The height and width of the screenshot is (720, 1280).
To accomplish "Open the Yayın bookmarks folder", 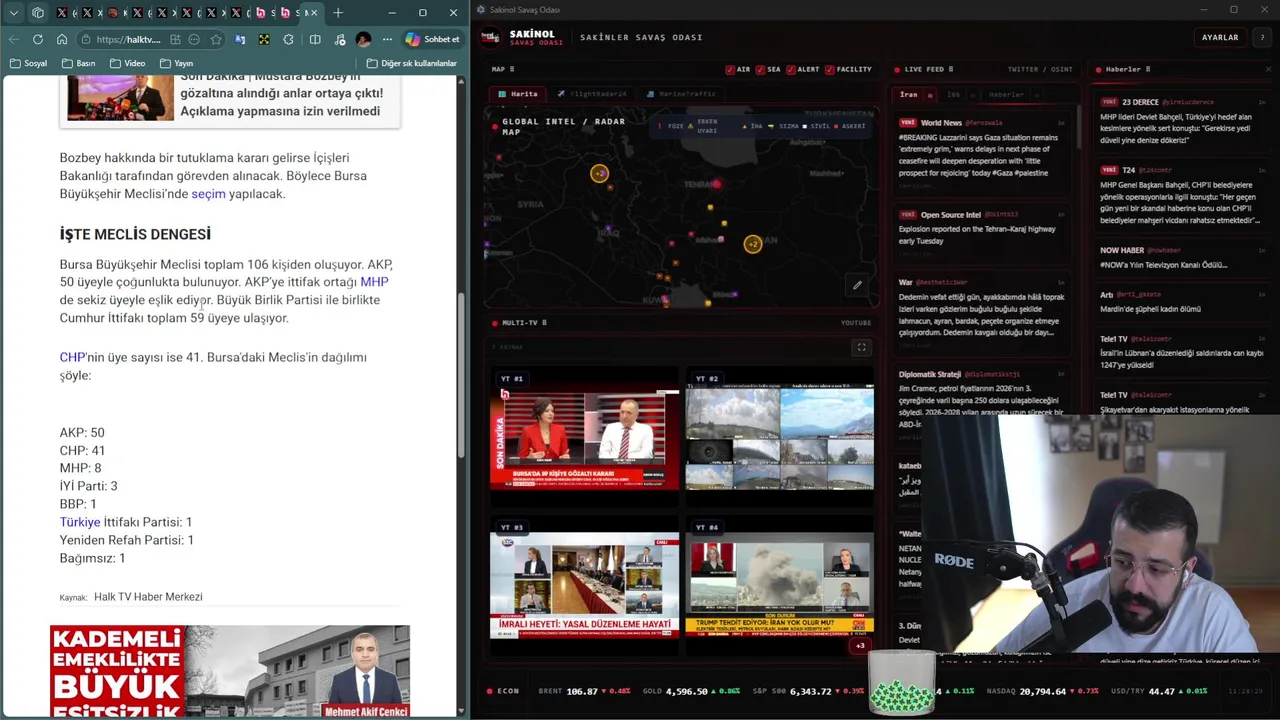I will coord(176,63).
